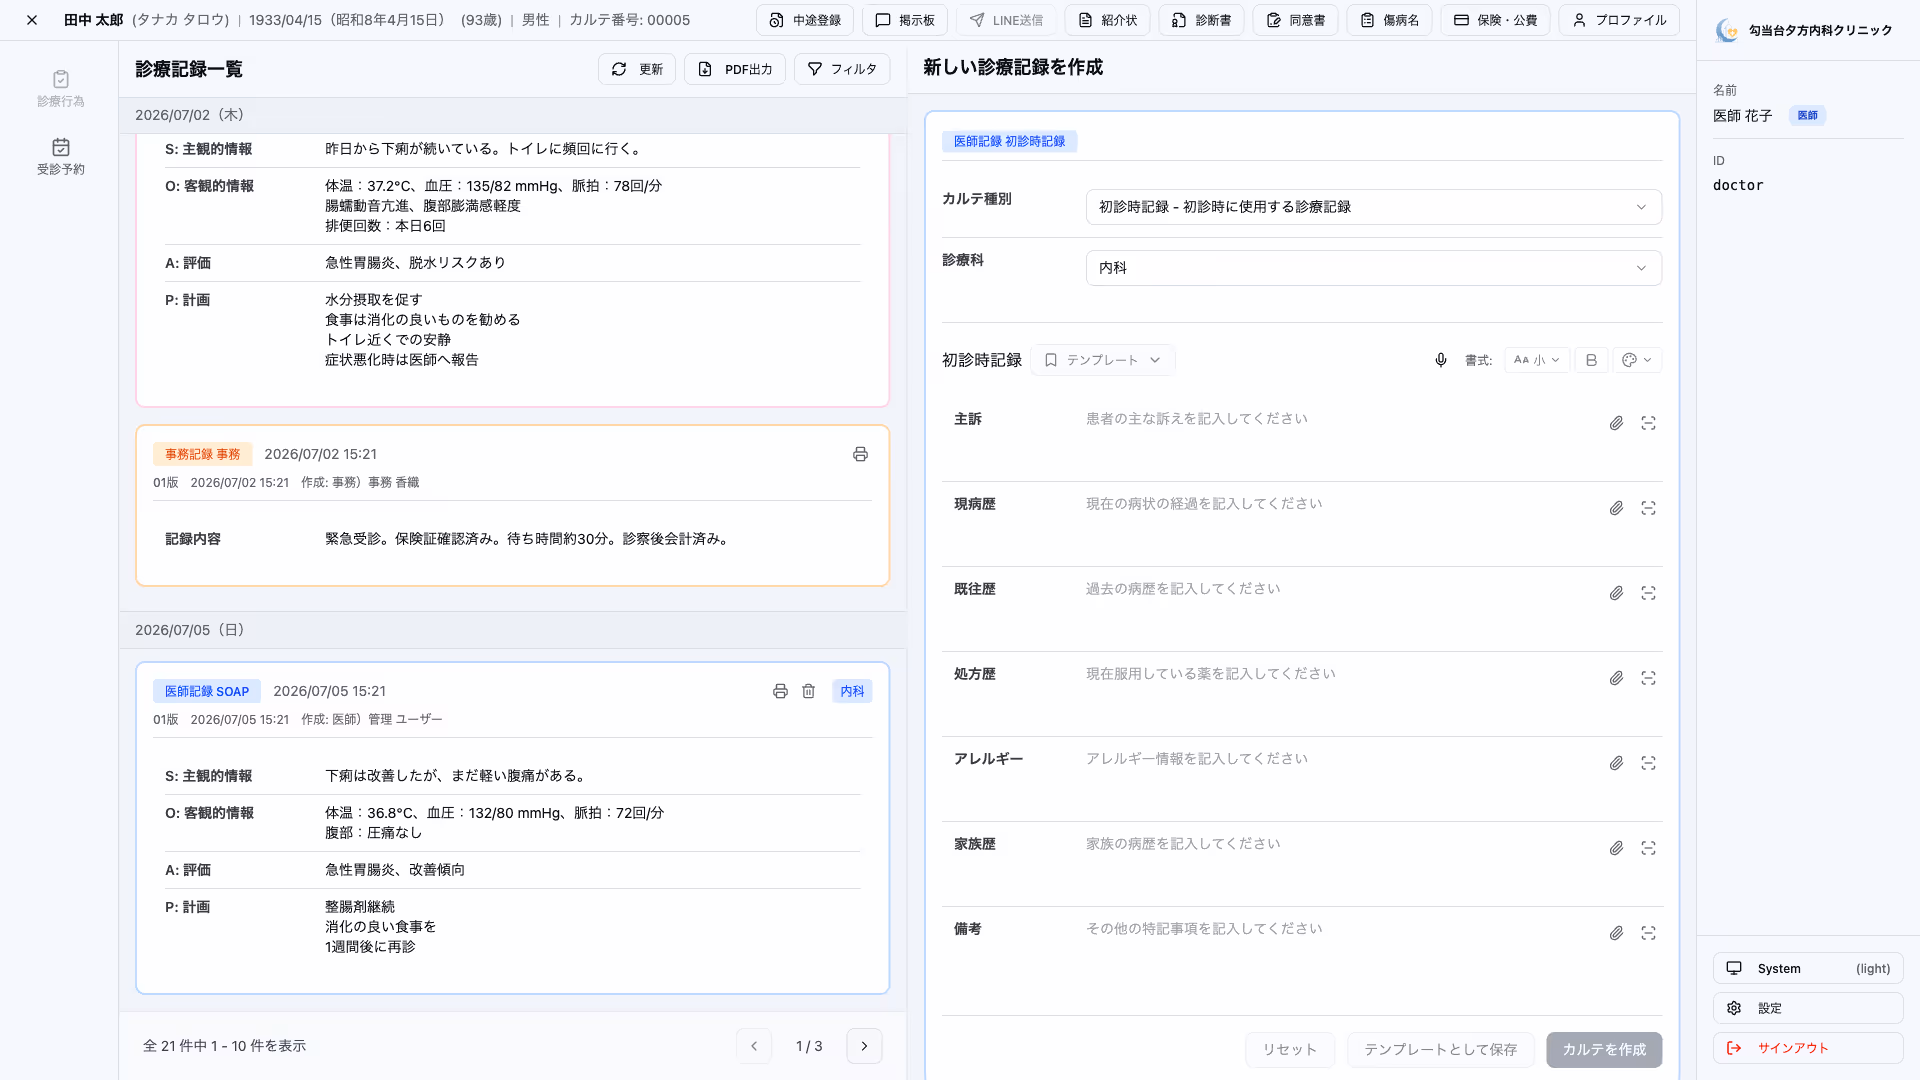The width and height of the screenshot is (1920, 1080).
Task: Click the 医師記録 初診時記録 tag
Action: pyautogui.click(x=1009, y=141)
